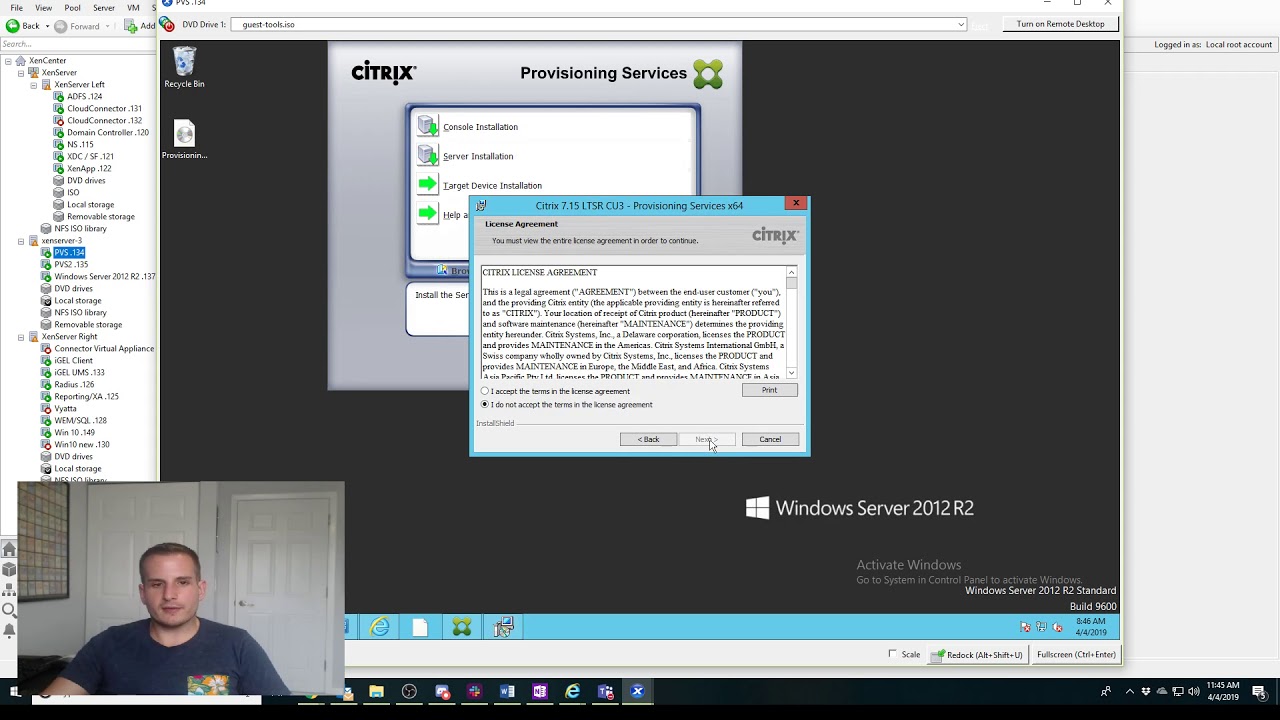The image size is (1280, 720).
Task: Click the guest network tray icon
Action: pyautogui.click(x=1042, y=627)
